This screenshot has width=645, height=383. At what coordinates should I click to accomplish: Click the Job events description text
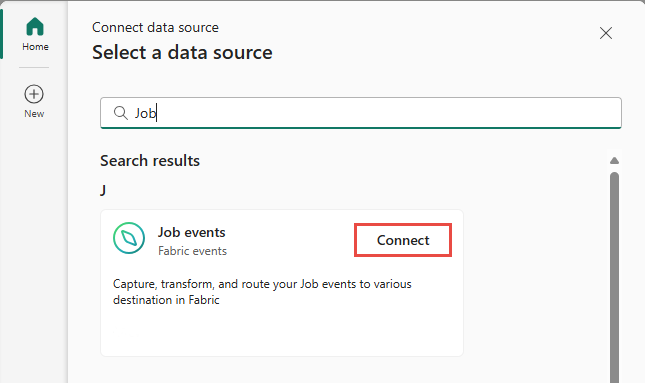point(262,292)
